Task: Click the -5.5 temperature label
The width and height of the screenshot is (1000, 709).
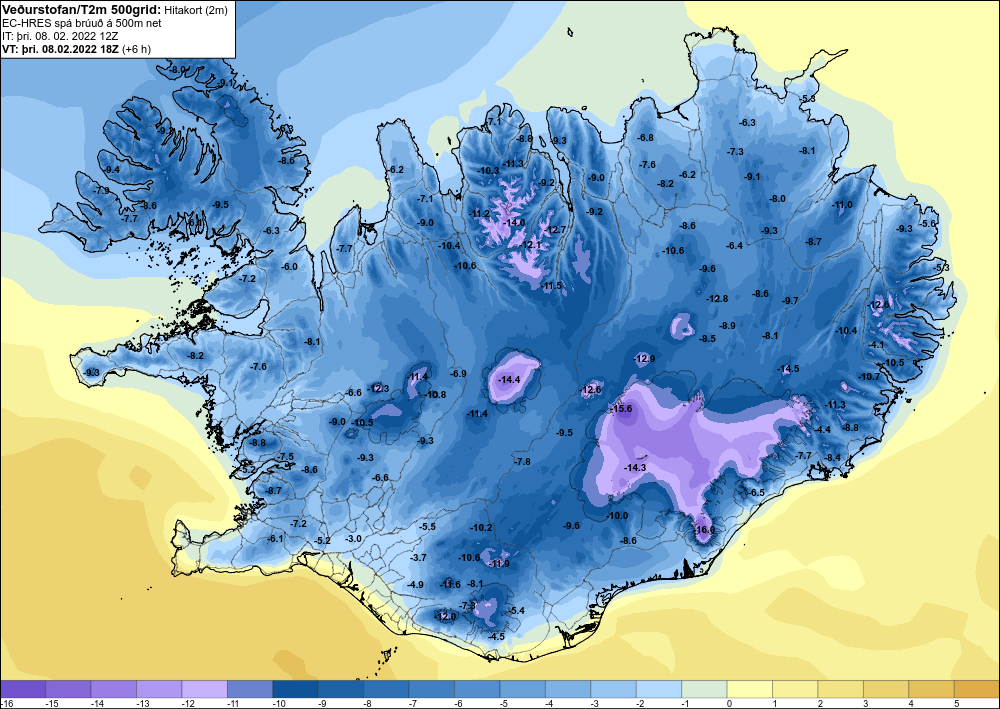Action: pyautogui.click(x=427, y=527)
